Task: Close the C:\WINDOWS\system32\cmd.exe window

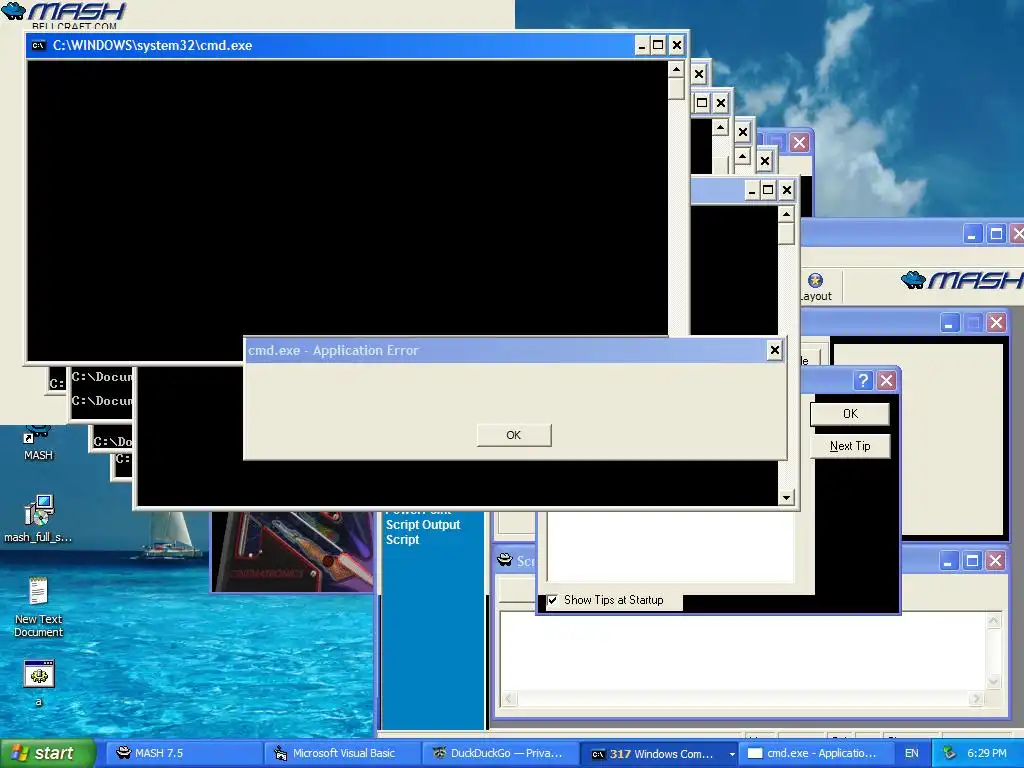Action: 677,45
